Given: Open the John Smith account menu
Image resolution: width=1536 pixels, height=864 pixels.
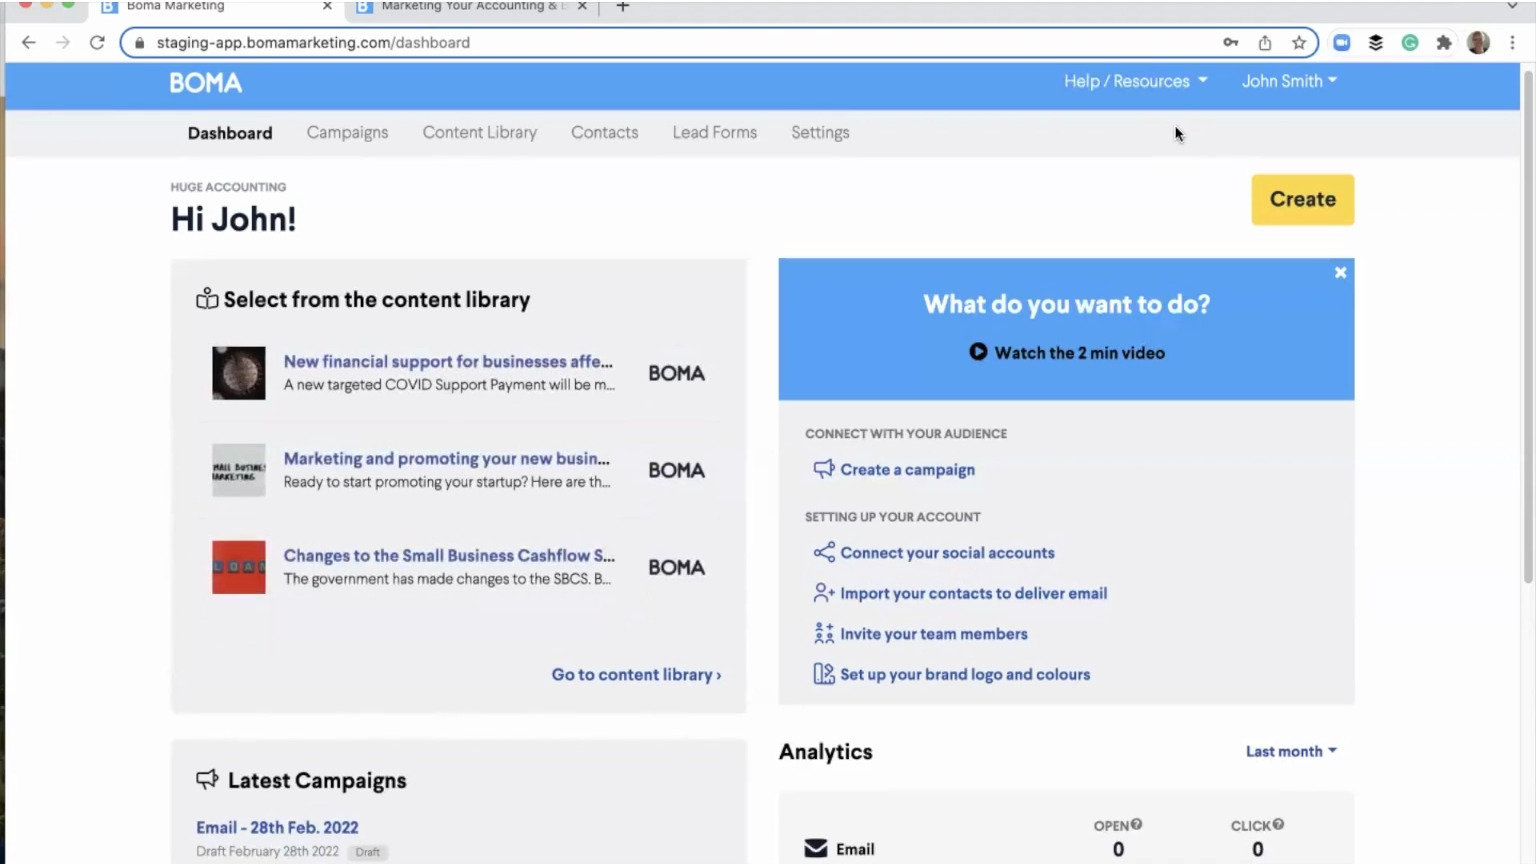Looking at the screenshot, I should point(1288,81).
